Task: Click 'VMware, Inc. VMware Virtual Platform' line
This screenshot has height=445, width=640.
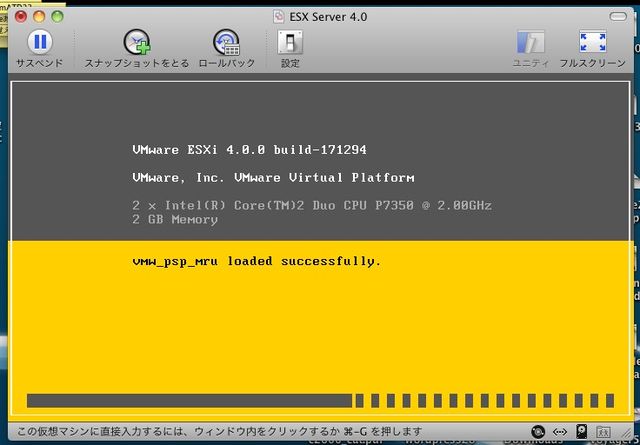Action: click(x=273, y=178)
